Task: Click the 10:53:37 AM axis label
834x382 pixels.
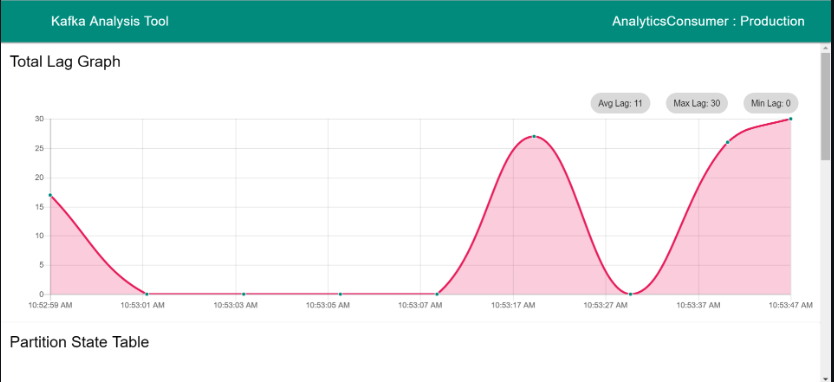Action: [698, 305]
